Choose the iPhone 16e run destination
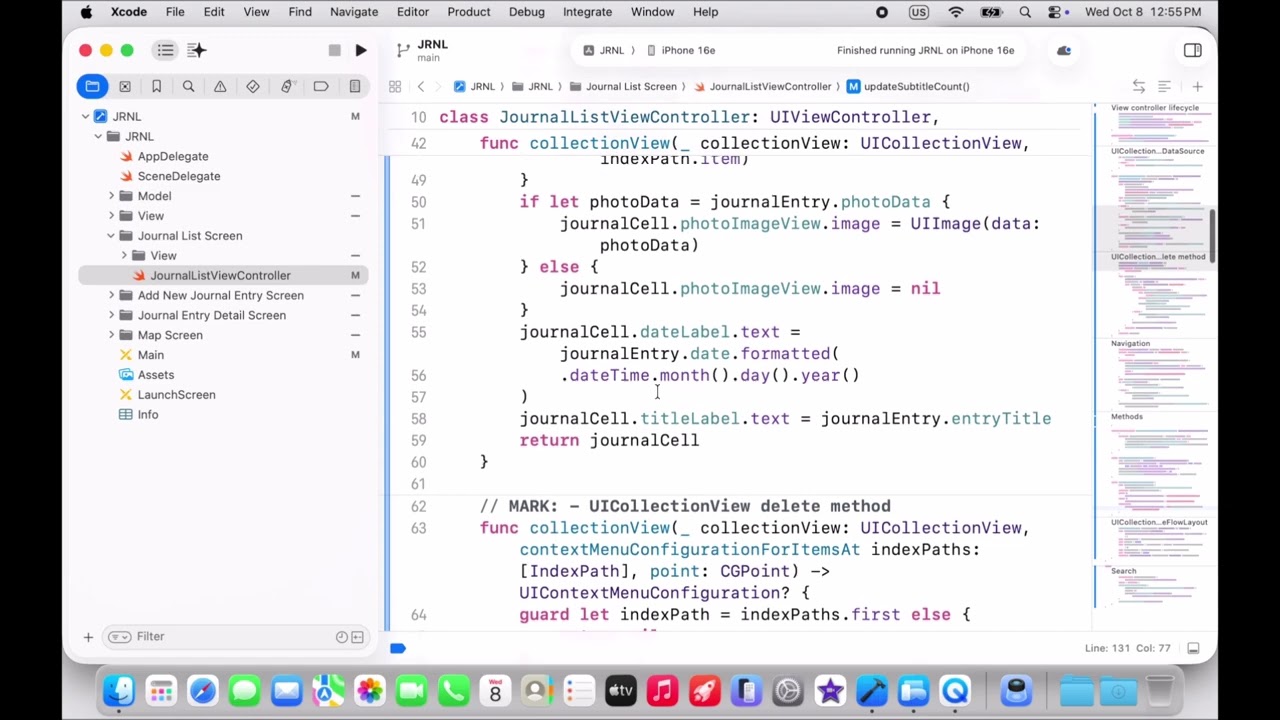 click(681, 50)
